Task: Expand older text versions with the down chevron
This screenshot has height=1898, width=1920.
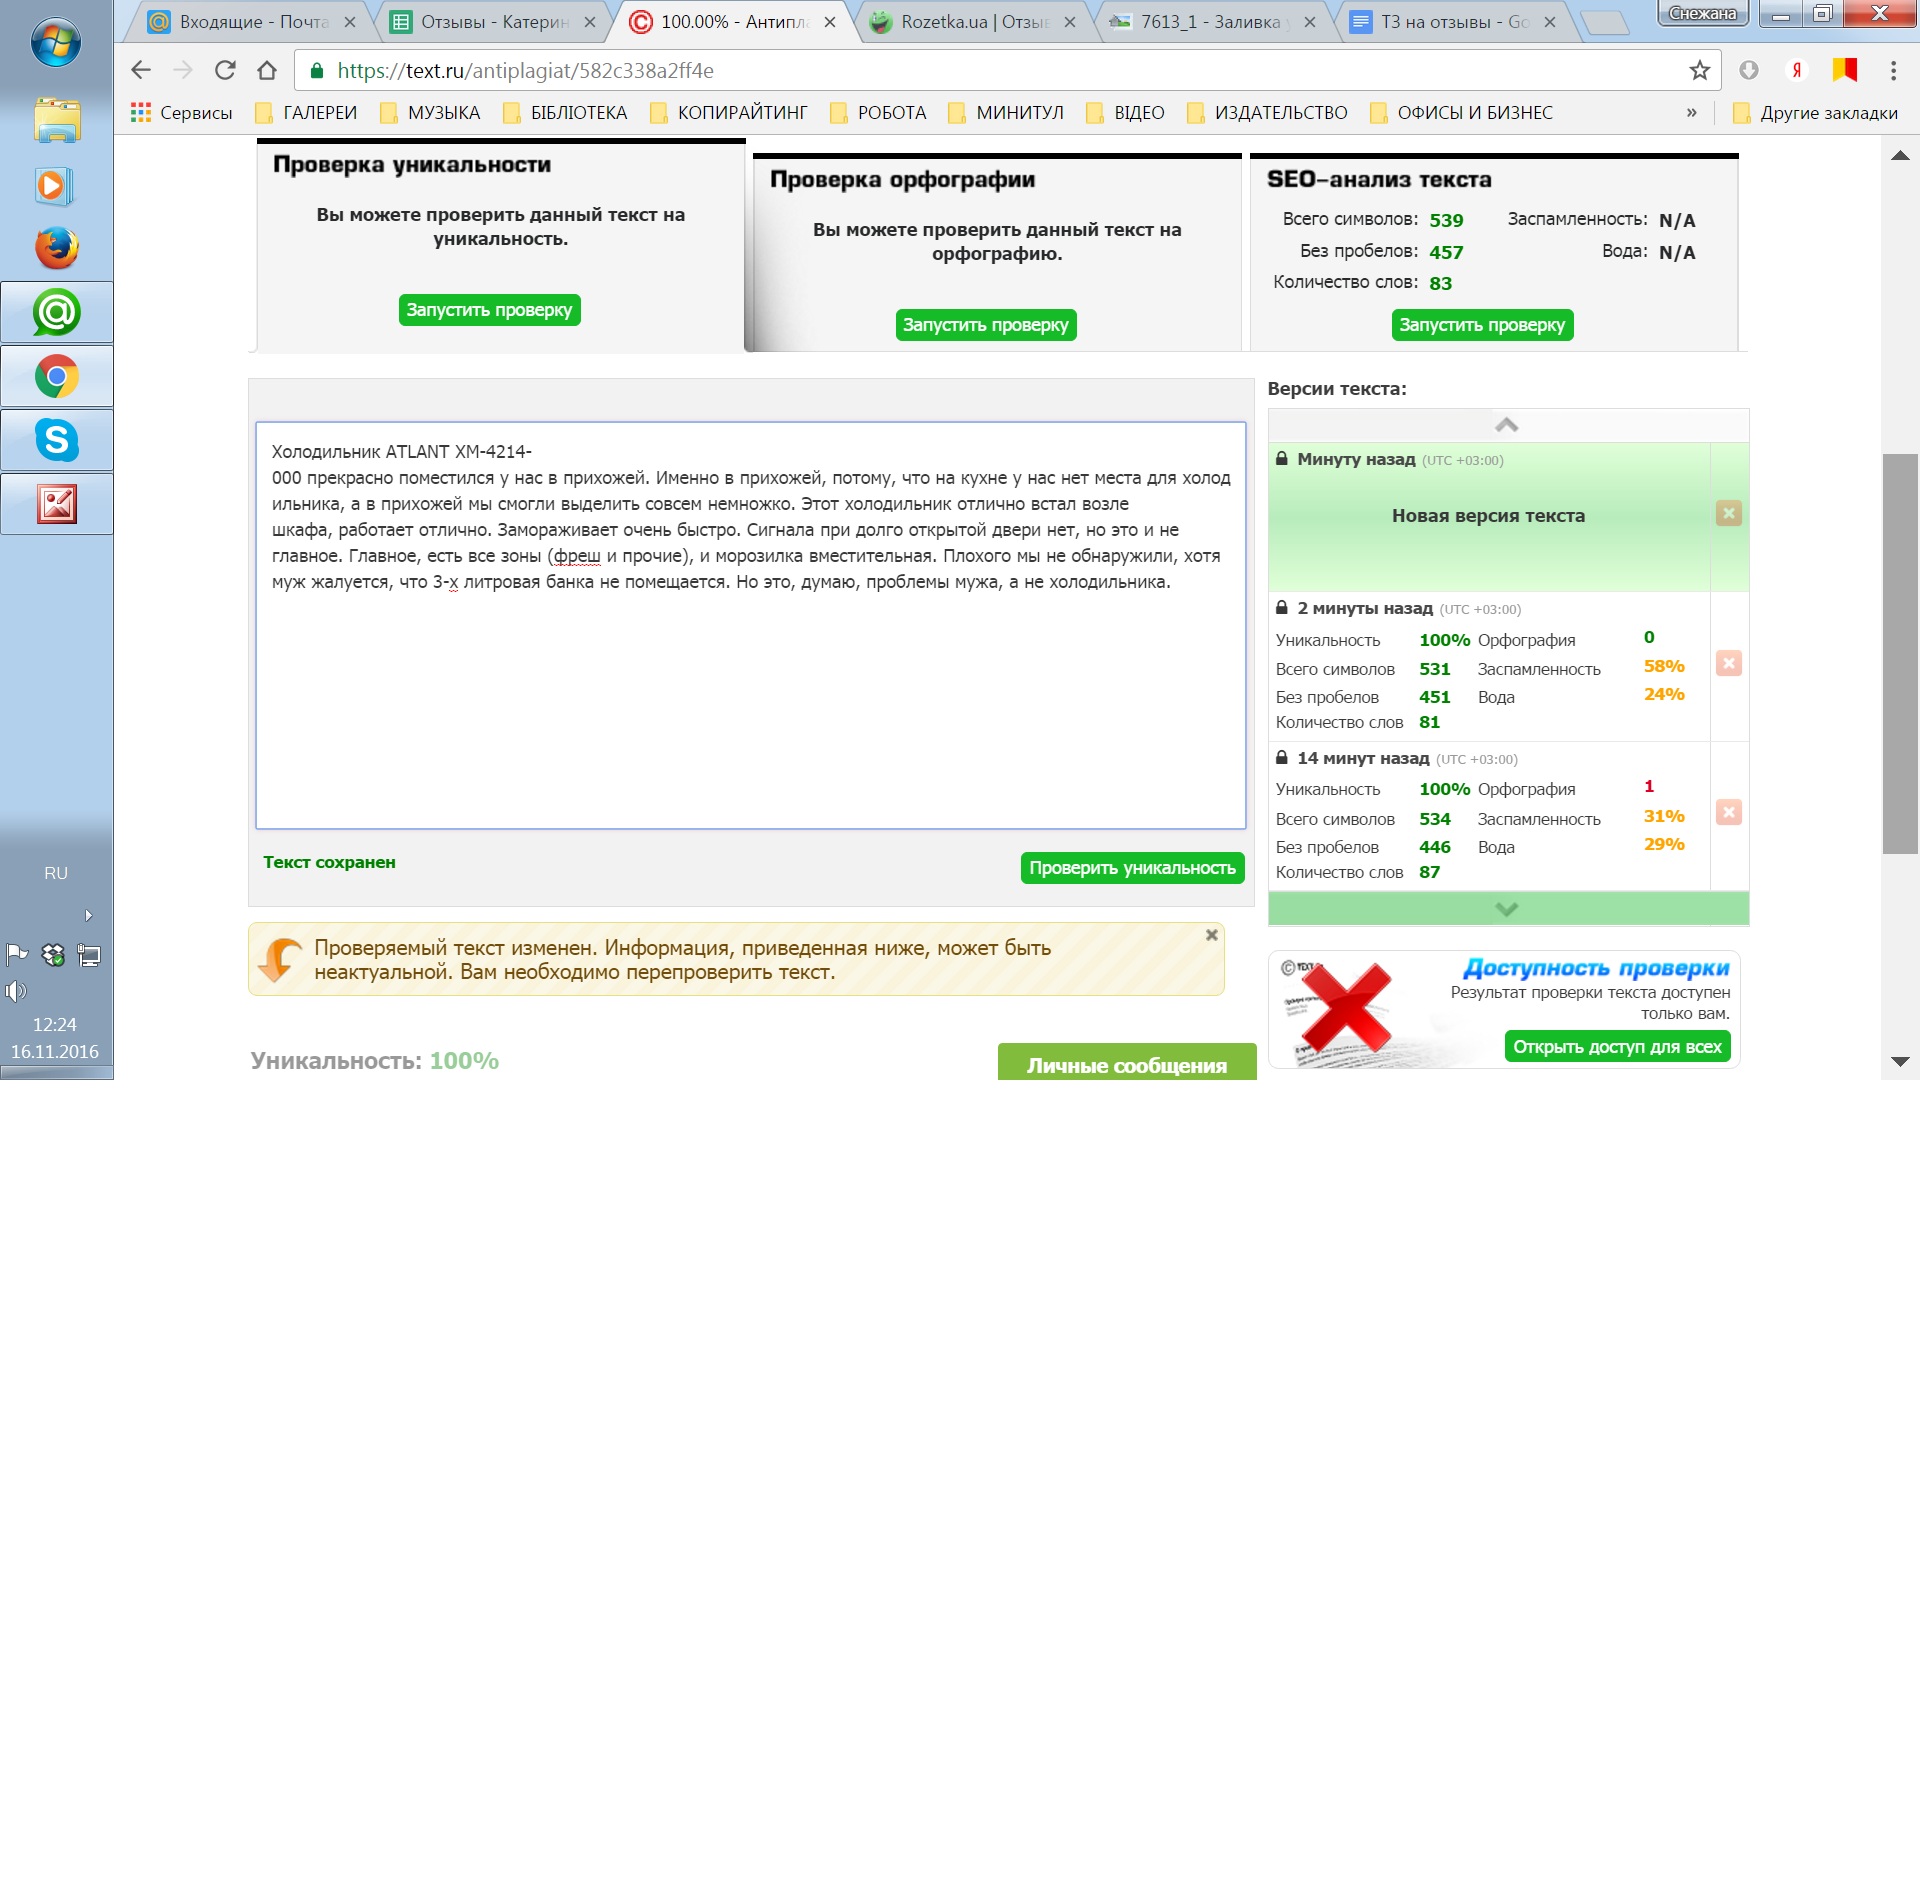Action: tap(1506, 909)
